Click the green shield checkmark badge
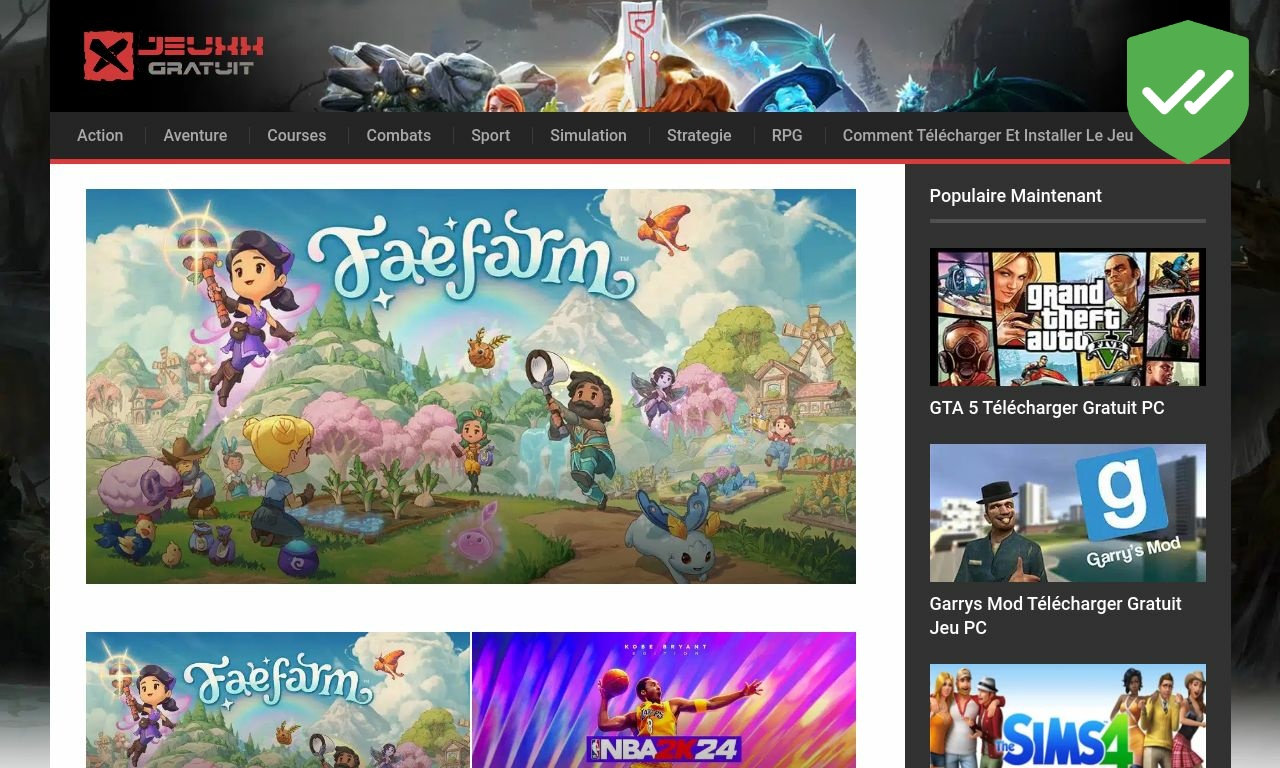1280x768 pixels. coord(1188,91)
